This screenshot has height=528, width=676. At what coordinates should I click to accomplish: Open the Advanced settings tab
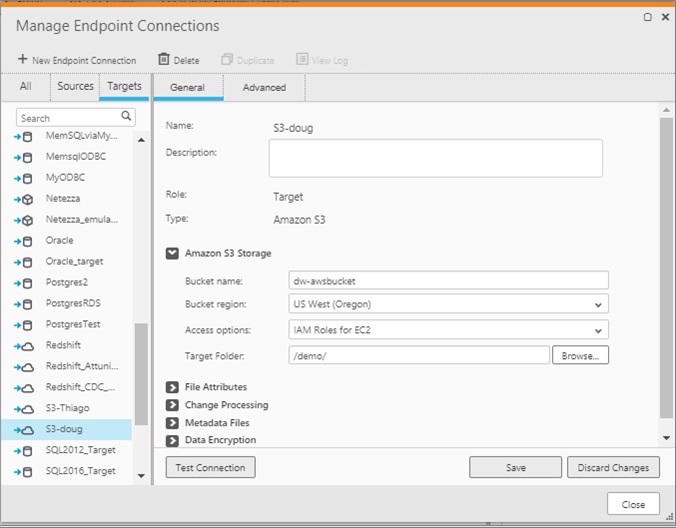click(264, 87)
